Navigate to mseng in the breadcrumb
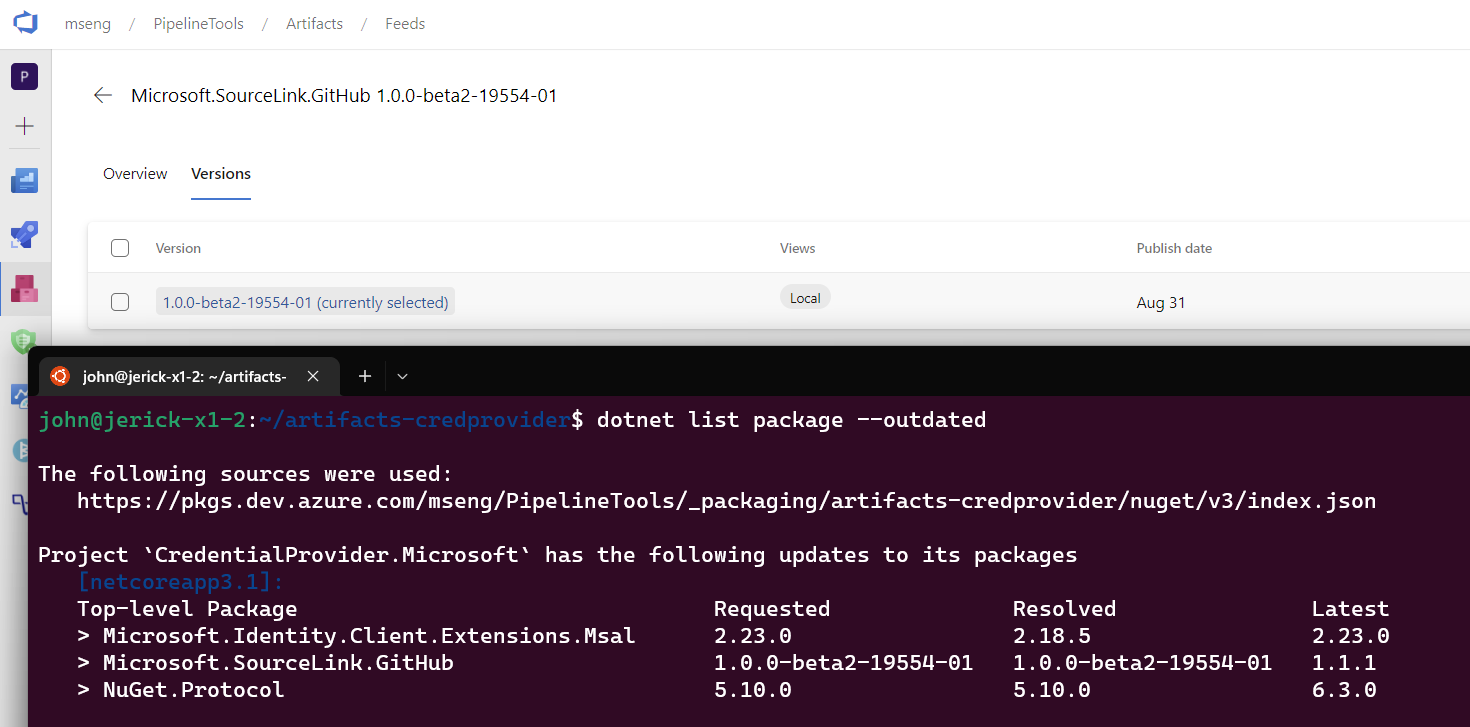The height and width of the screenshot is (727, 1470). (x=88, y=23)
